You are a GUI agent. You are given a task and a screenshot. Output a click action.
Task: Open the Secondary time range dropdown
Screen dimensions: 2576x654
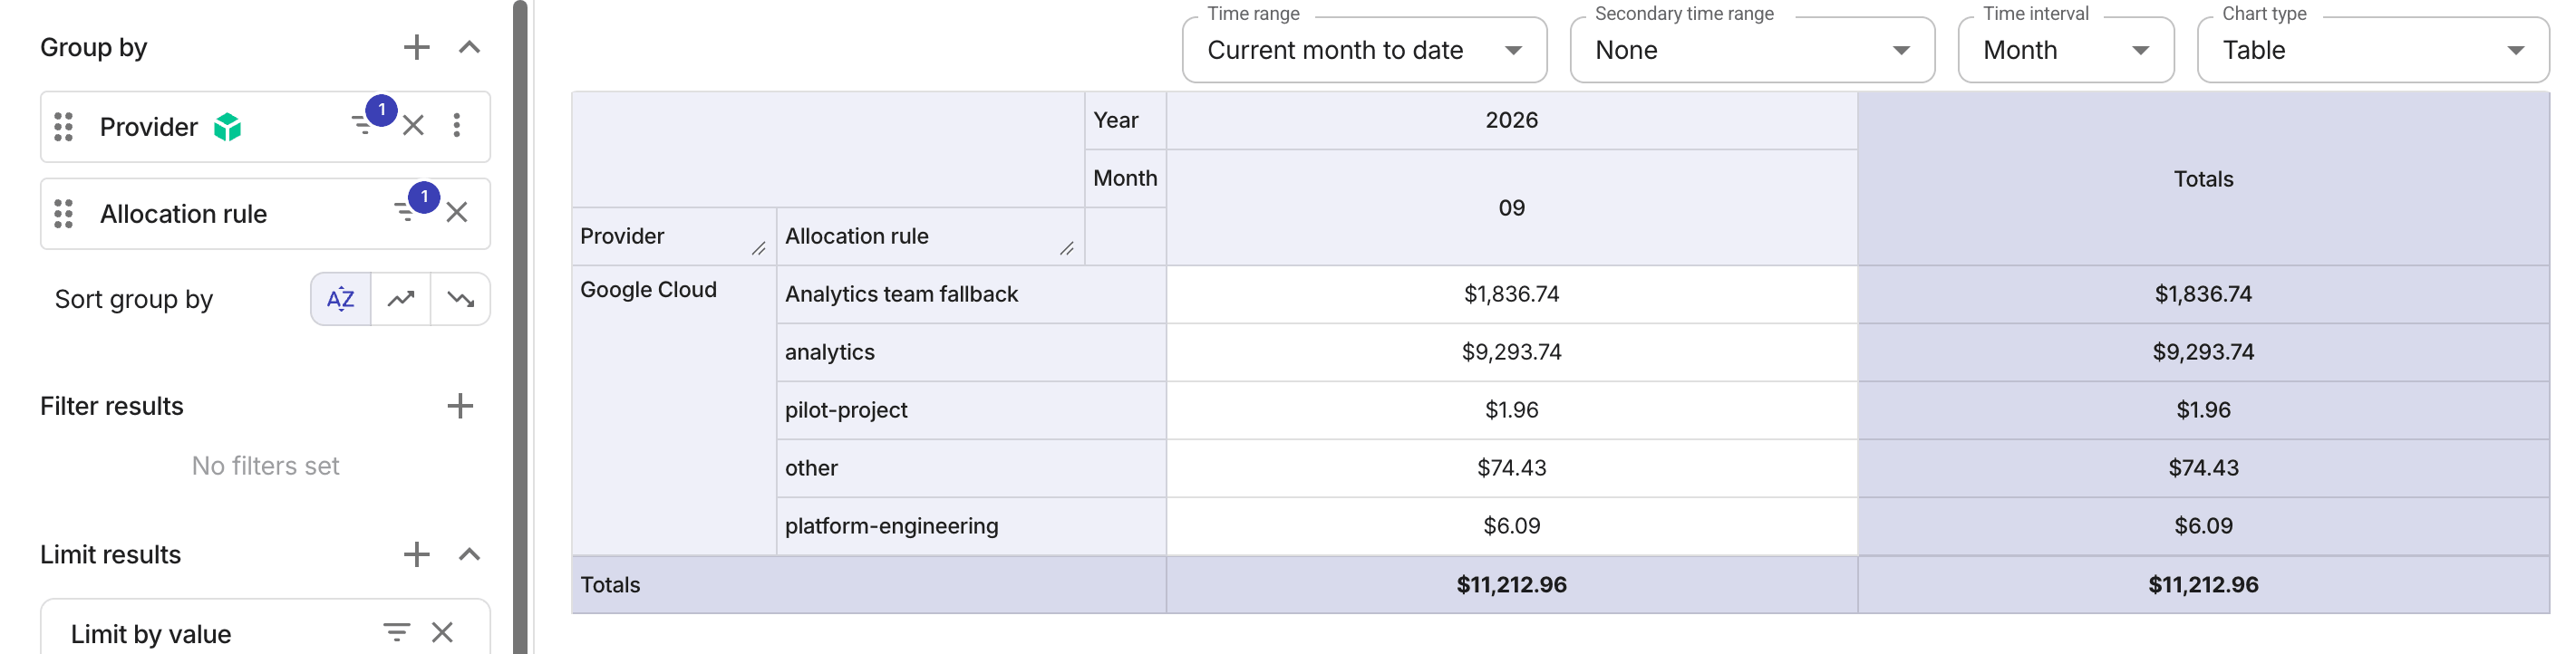click(x=1752, y=50)
